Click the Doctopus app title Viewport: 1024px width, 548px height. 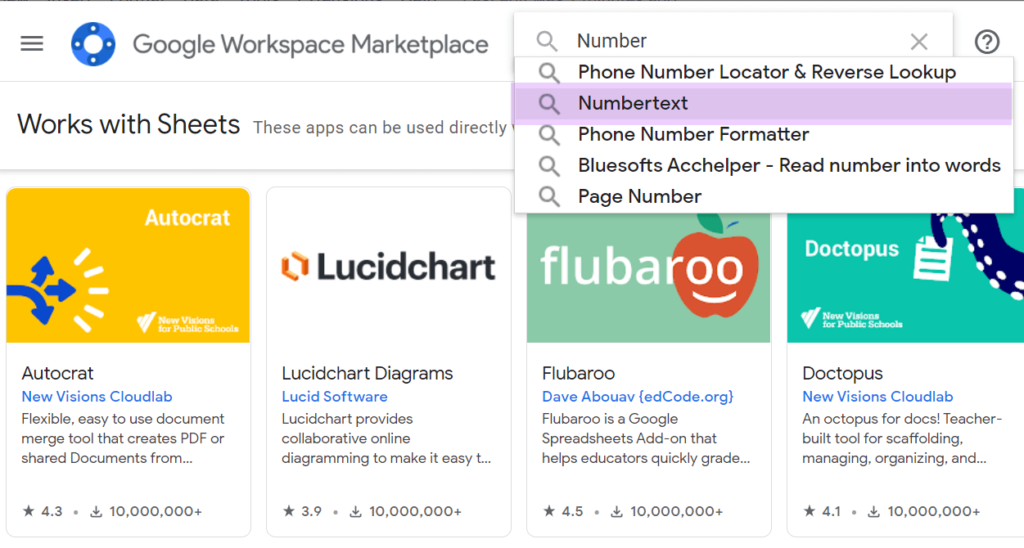coord(842,374)
